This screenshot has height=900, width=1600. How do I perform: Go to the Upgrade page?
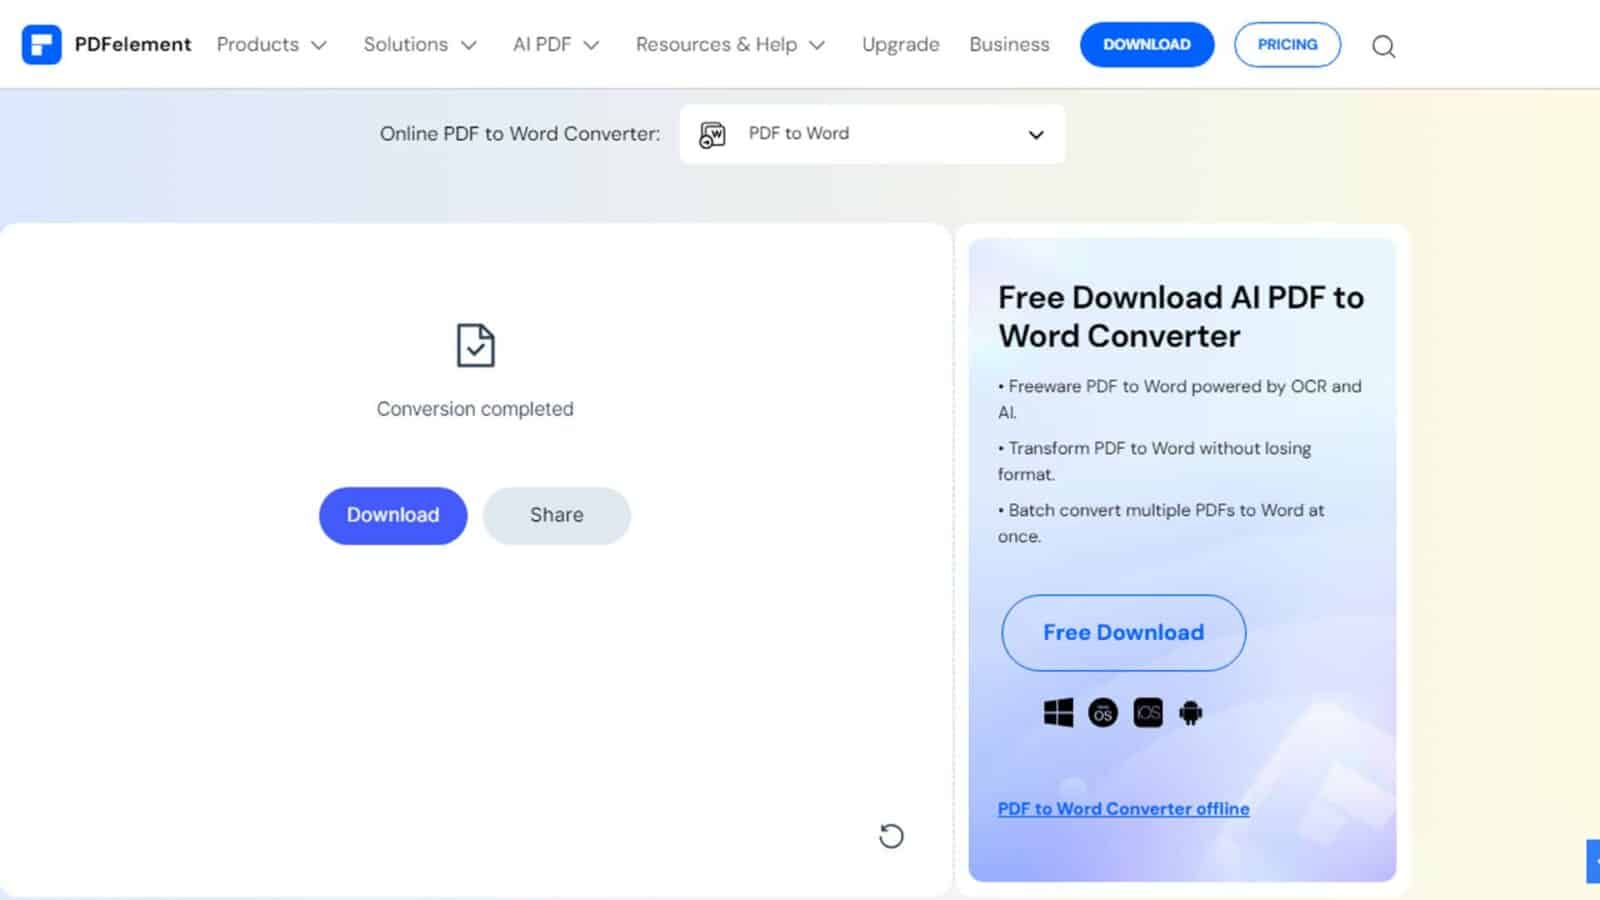(x=901, y=45)
